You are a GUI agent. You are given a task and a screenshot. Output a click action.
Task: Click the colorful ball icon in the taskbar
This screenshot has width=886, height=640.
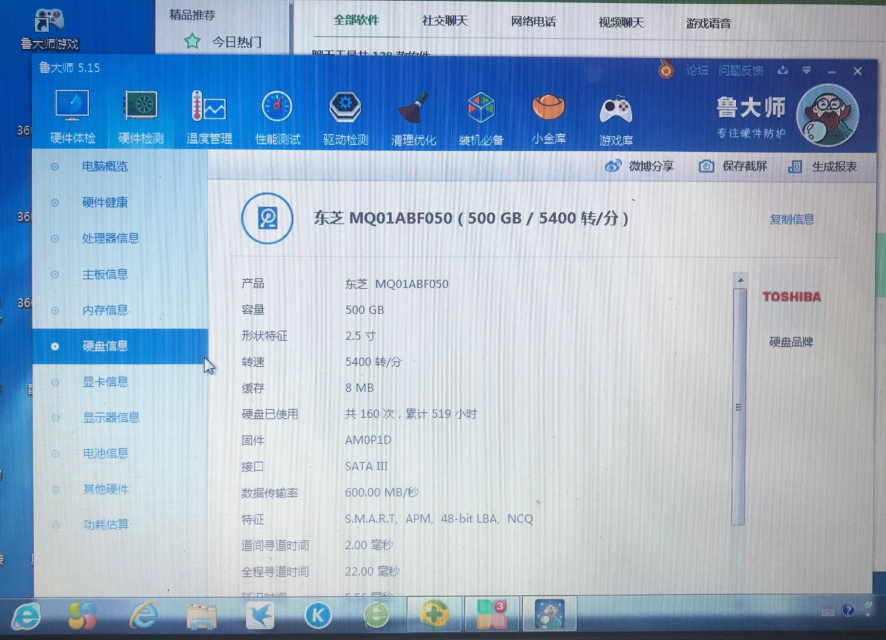pyautogui.click(x=82, y=615)
